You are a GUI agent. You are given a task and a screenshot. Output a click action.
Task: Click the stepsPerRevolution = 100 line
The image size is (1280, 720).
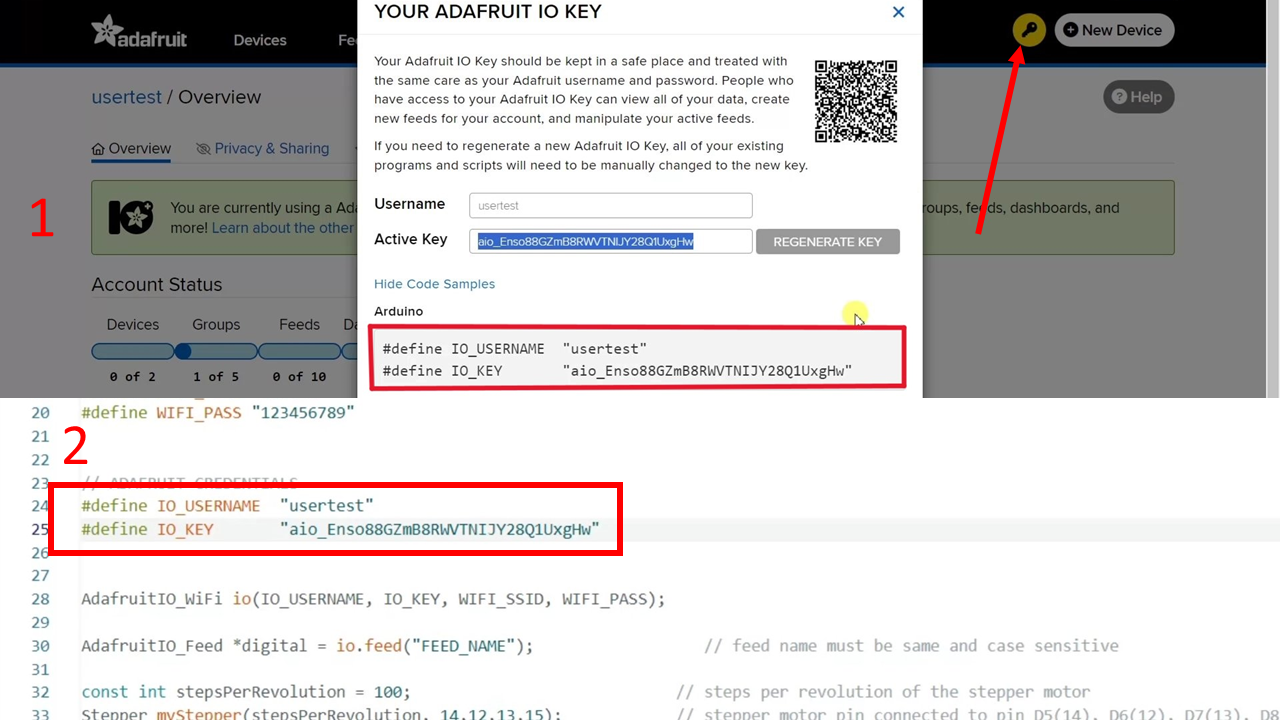246,692
